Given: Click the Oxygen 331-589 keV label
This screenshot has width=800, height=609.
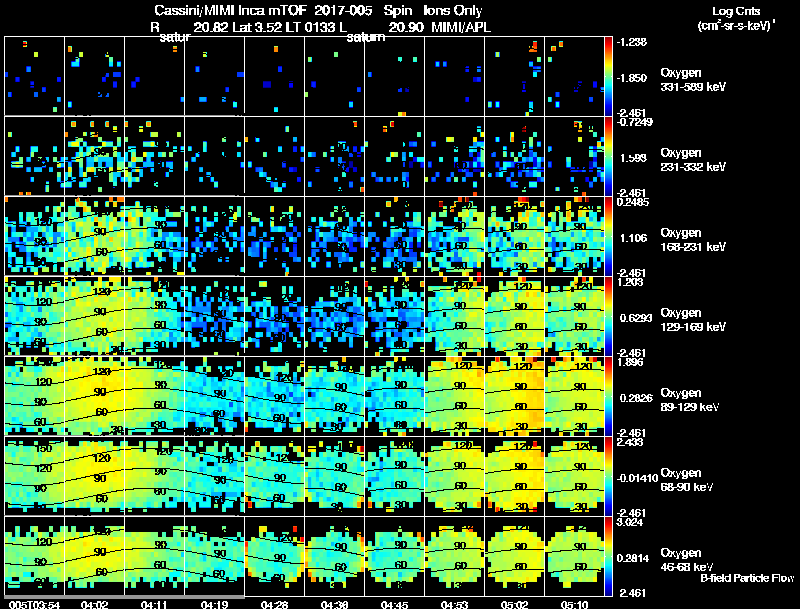Looking at the screenshot, I should point(693,80).
